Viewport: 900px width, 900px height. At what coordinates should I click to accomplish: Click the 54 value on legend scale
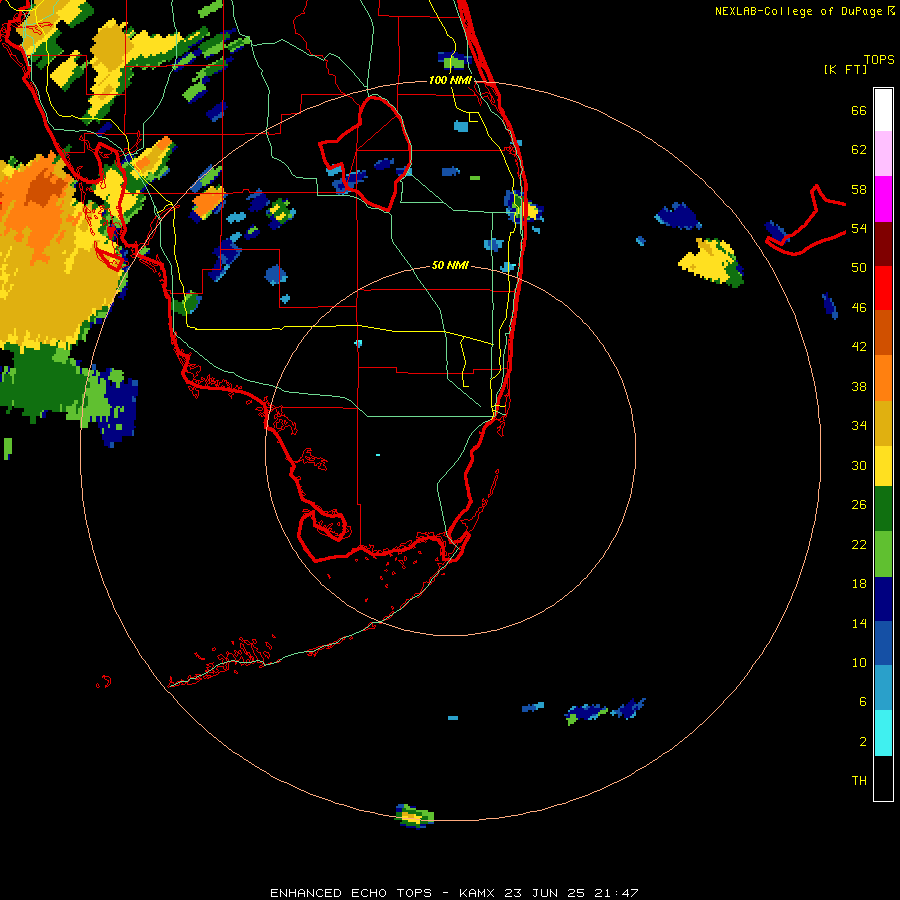click(859, 228)
